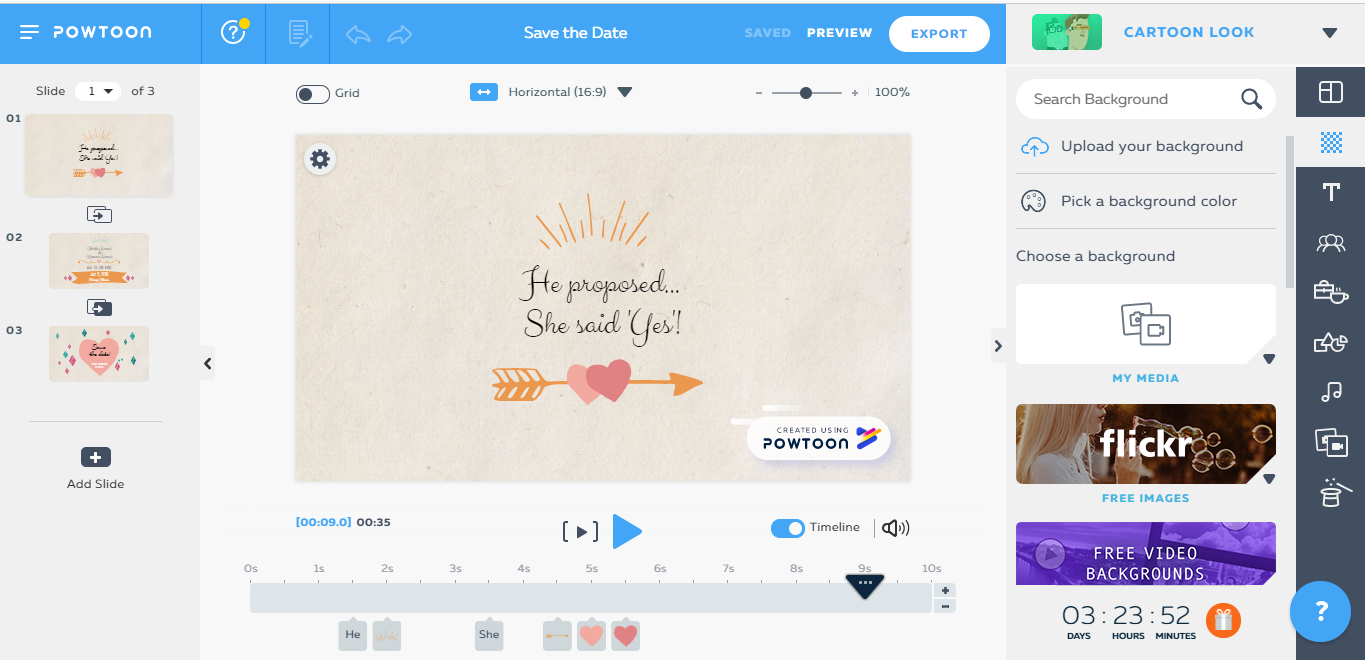Open the slide number dropdown

(97, 91)
